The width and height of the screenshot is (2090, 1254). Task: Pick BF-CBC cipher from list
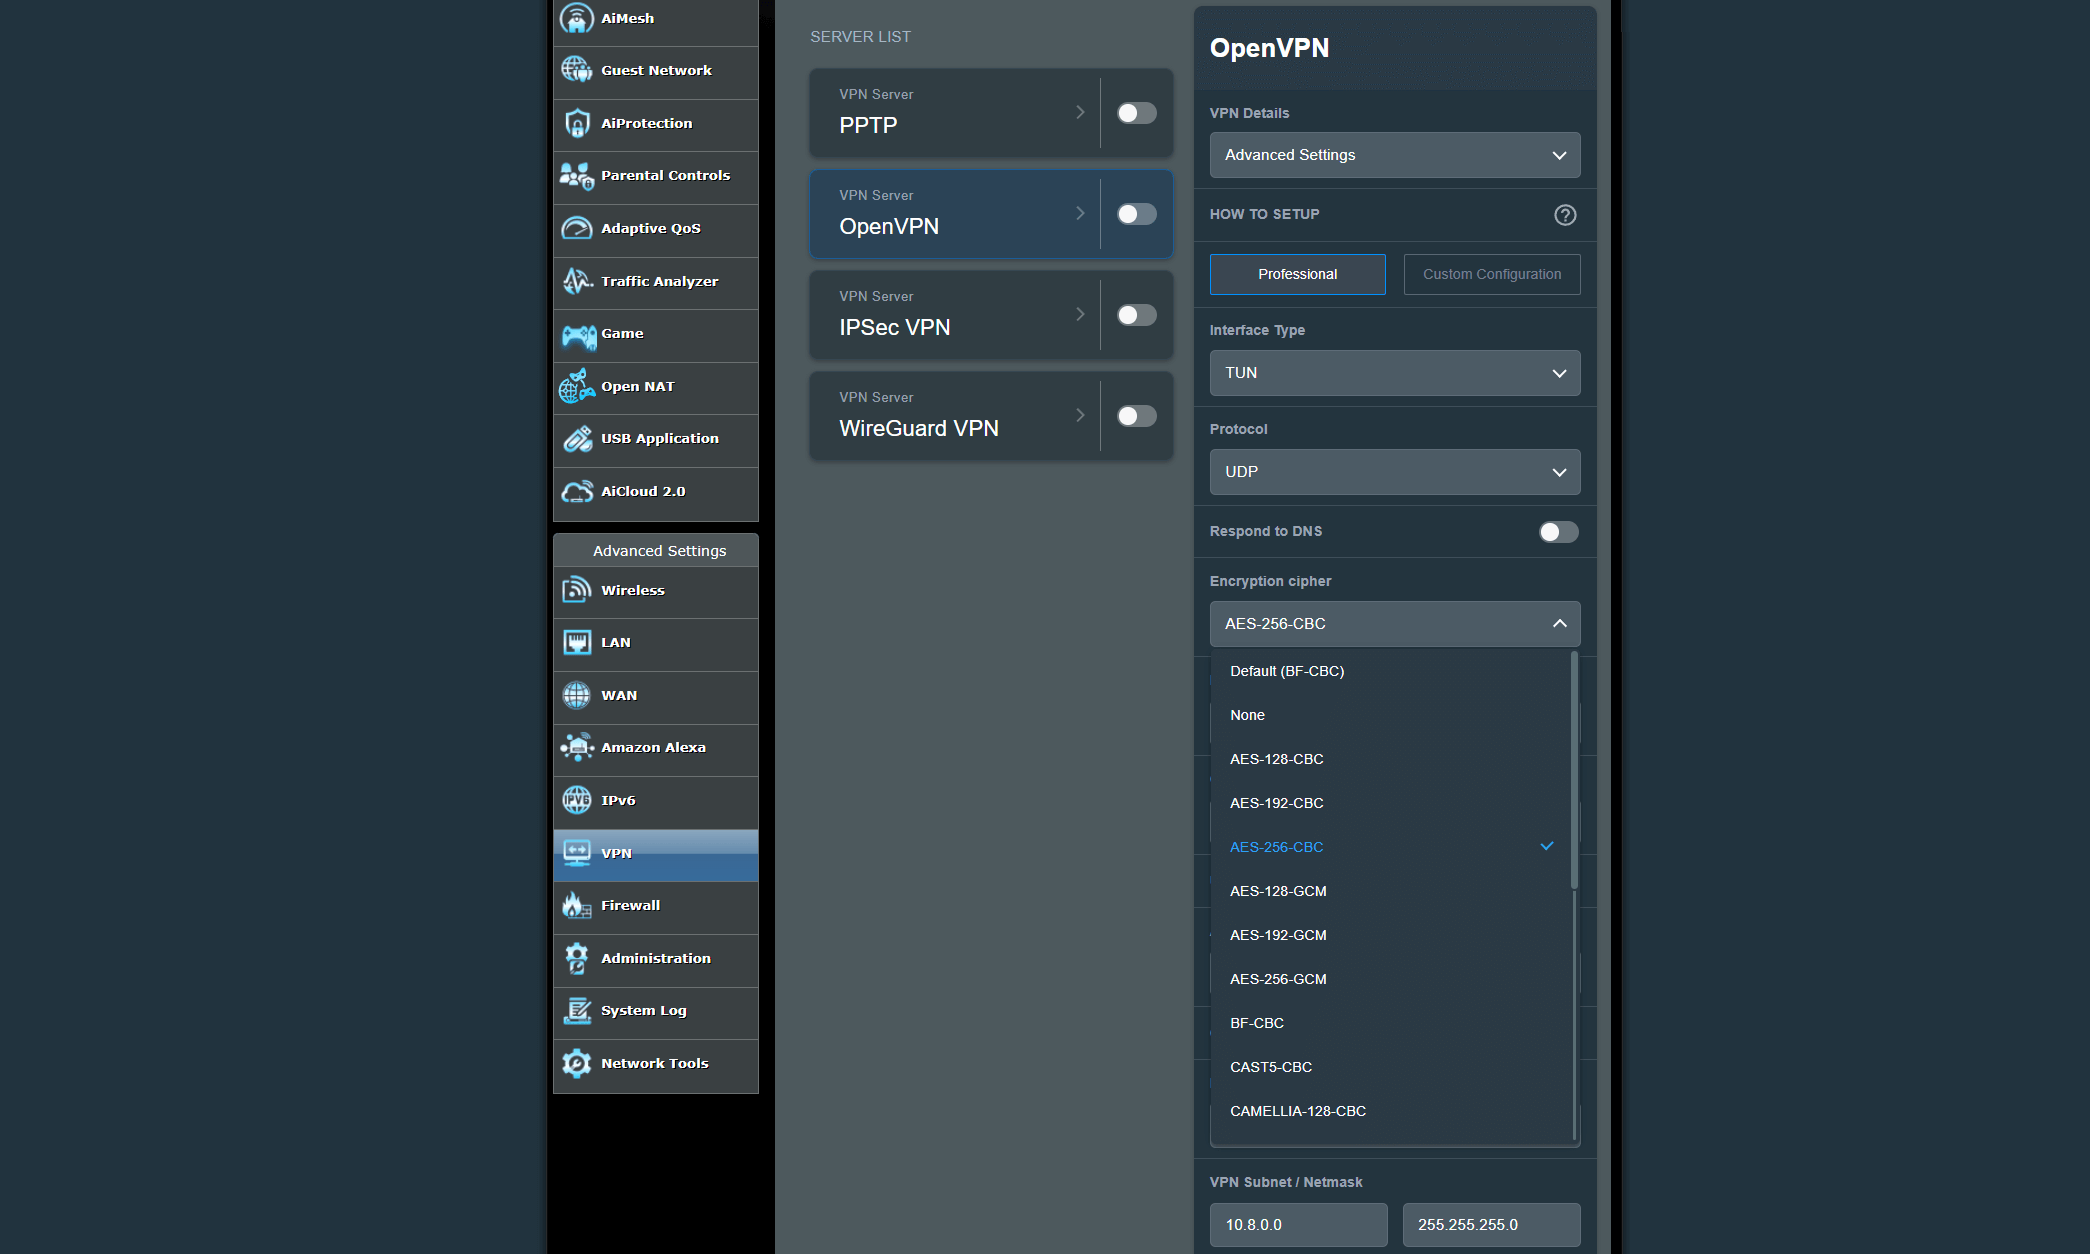click(1390, 1023)
